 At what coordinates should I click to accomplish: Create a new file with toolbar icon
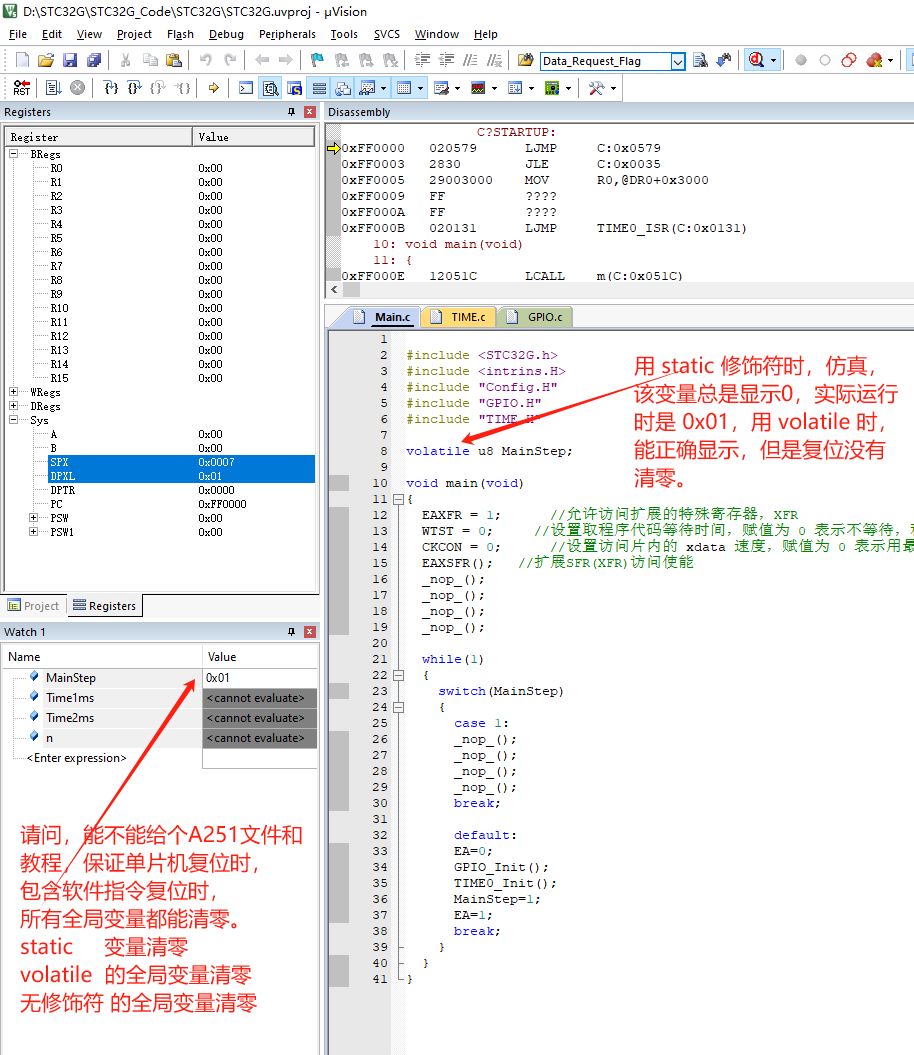coord(22,61)
